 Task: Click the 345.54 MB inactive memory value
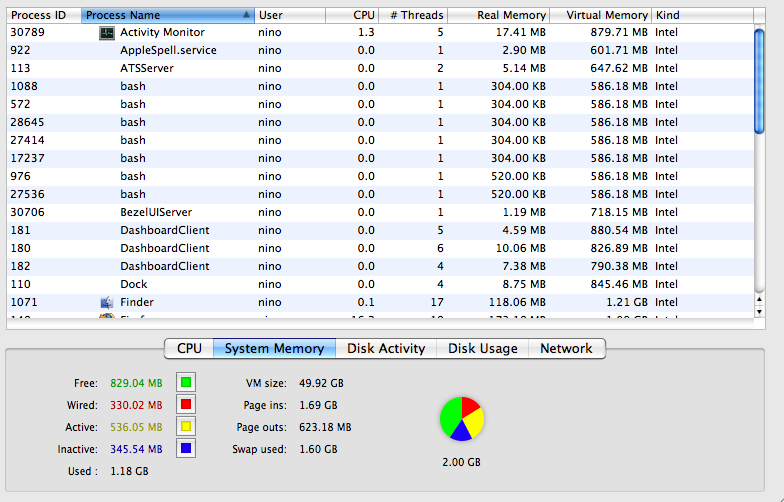click(x=136, y=449)
